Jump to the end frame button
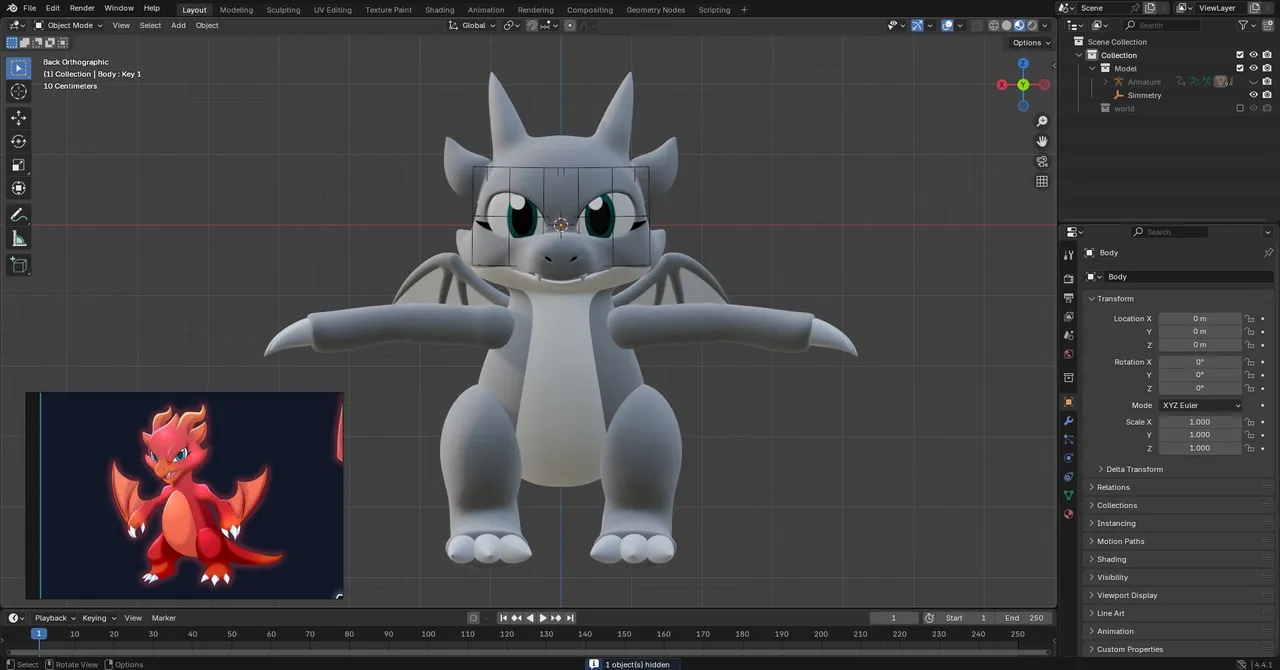The width and height of the screenshot is (1280, 670). pos(569,618)
